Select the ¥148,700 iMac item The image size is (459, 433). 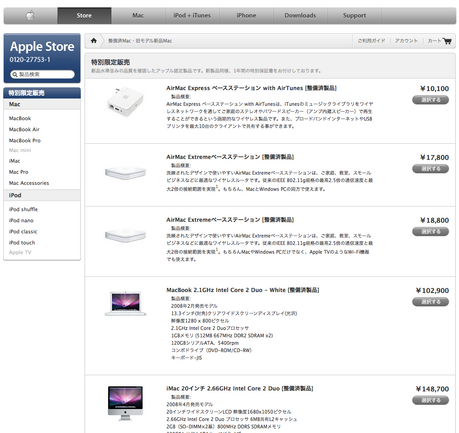[430, 400]
